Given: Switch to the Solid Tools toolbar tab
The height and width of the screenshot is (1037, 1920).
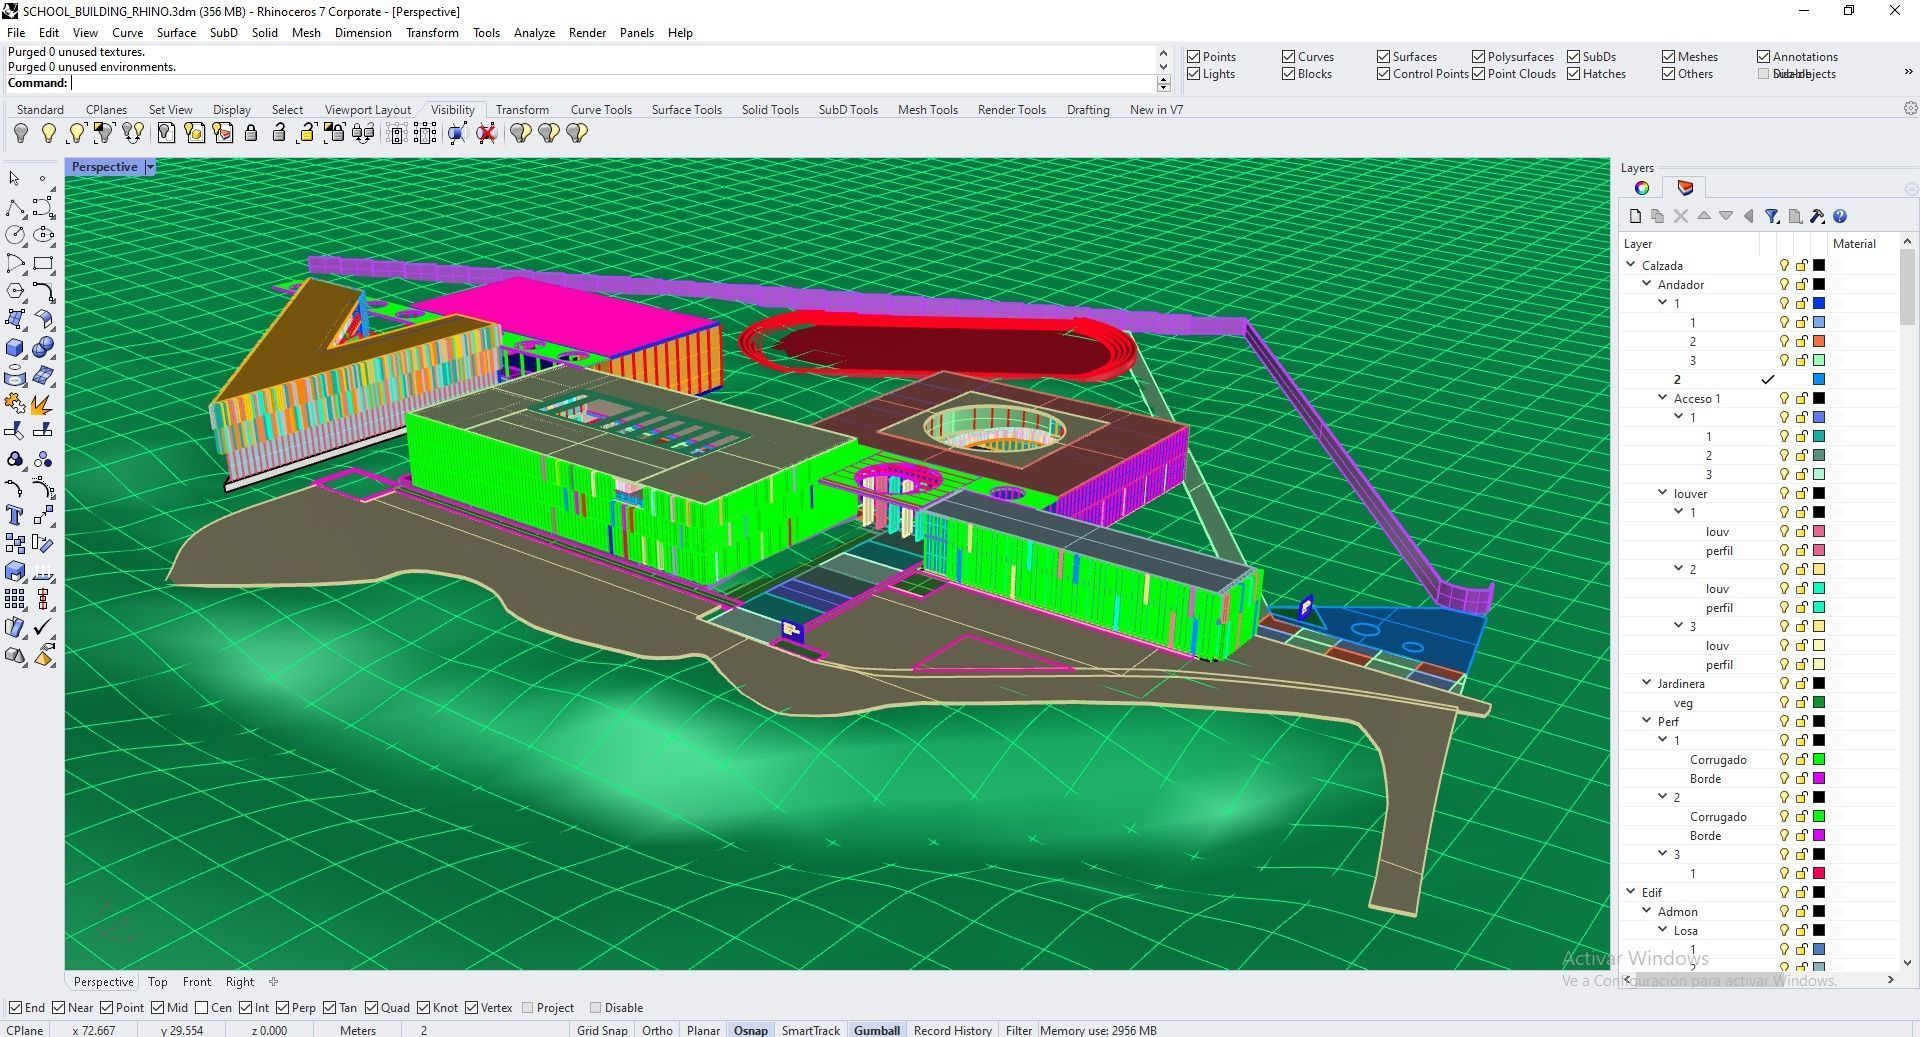Looking at the screenshot, I should coord(770,110).
